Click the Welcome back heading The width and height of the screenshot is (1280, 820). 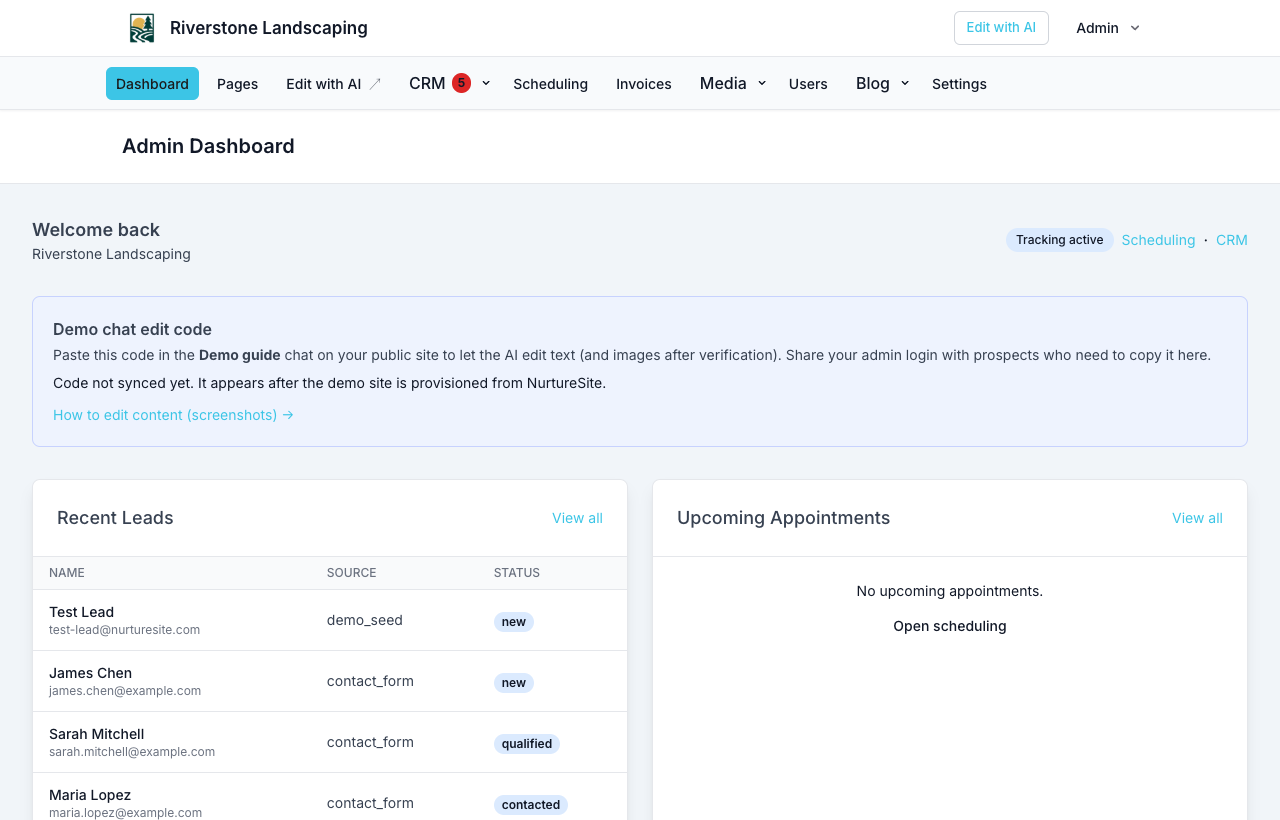pos(96,230)
